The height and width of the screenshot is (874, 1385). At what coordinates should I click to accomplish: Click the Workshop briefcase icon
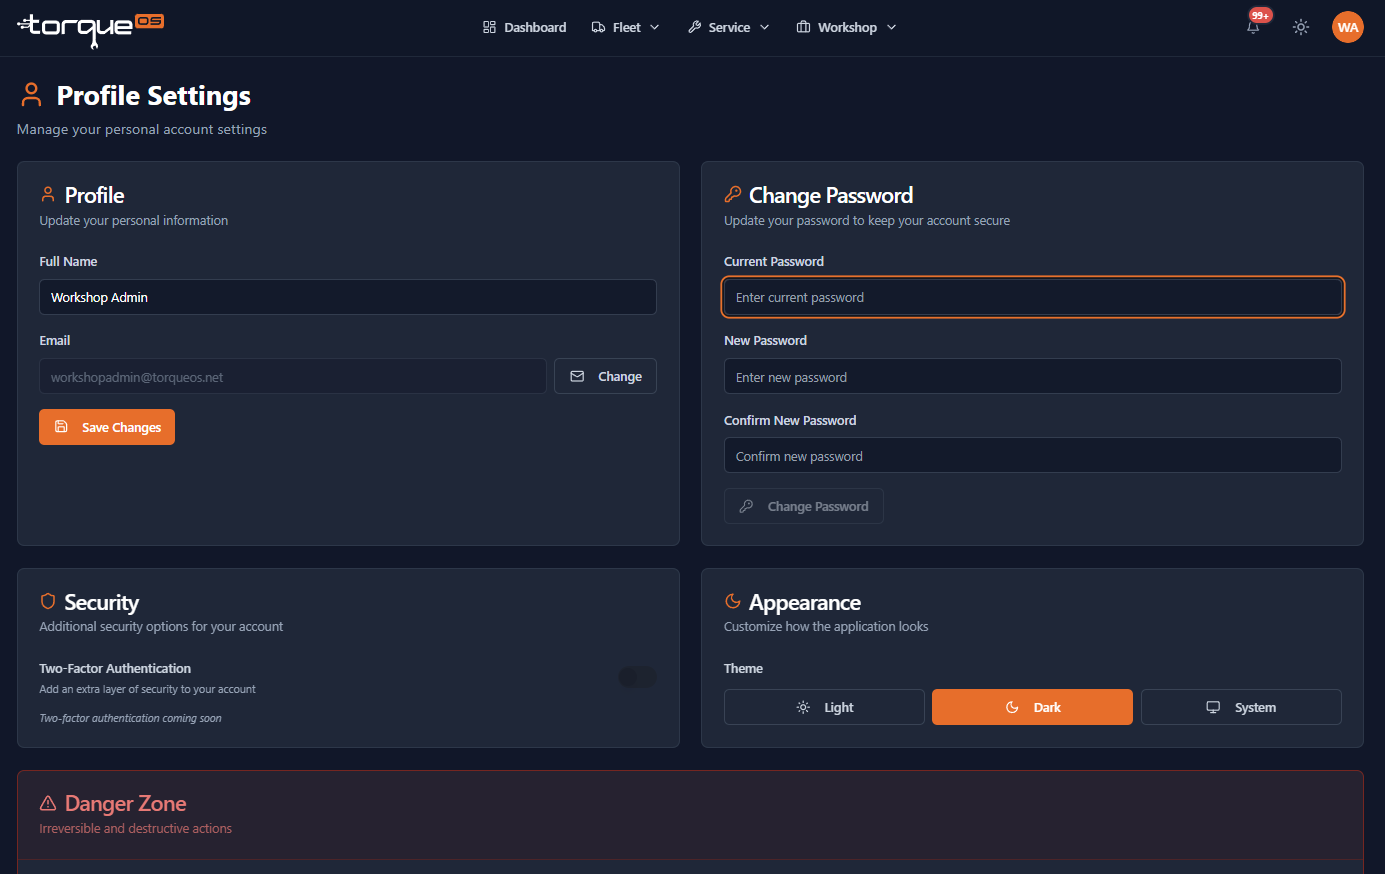point(803,27)
